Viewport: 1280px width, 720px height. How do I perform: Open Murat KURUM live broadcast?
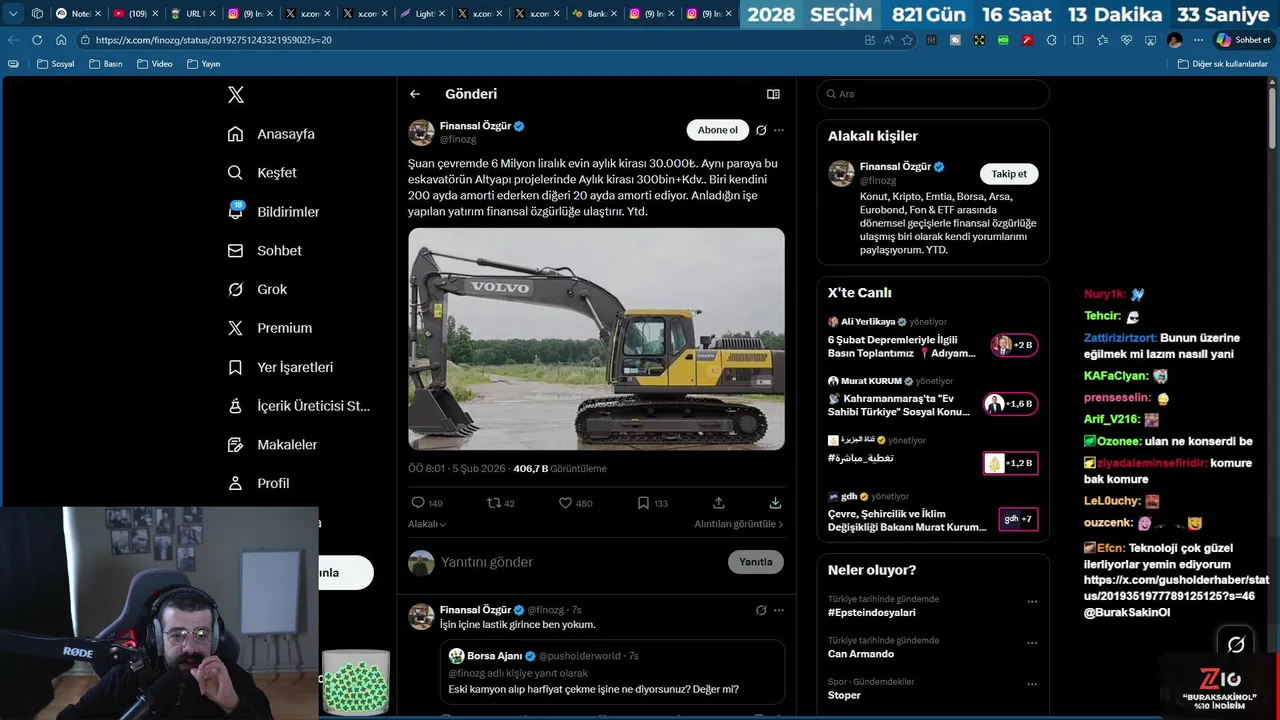click(x=933, y=397)
